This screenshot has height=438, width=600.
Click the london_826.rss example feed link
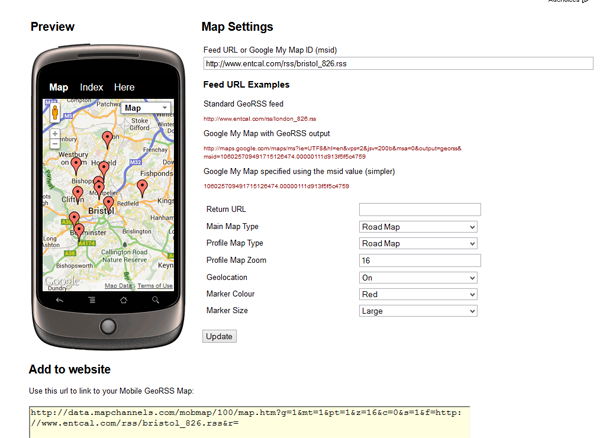260,119
